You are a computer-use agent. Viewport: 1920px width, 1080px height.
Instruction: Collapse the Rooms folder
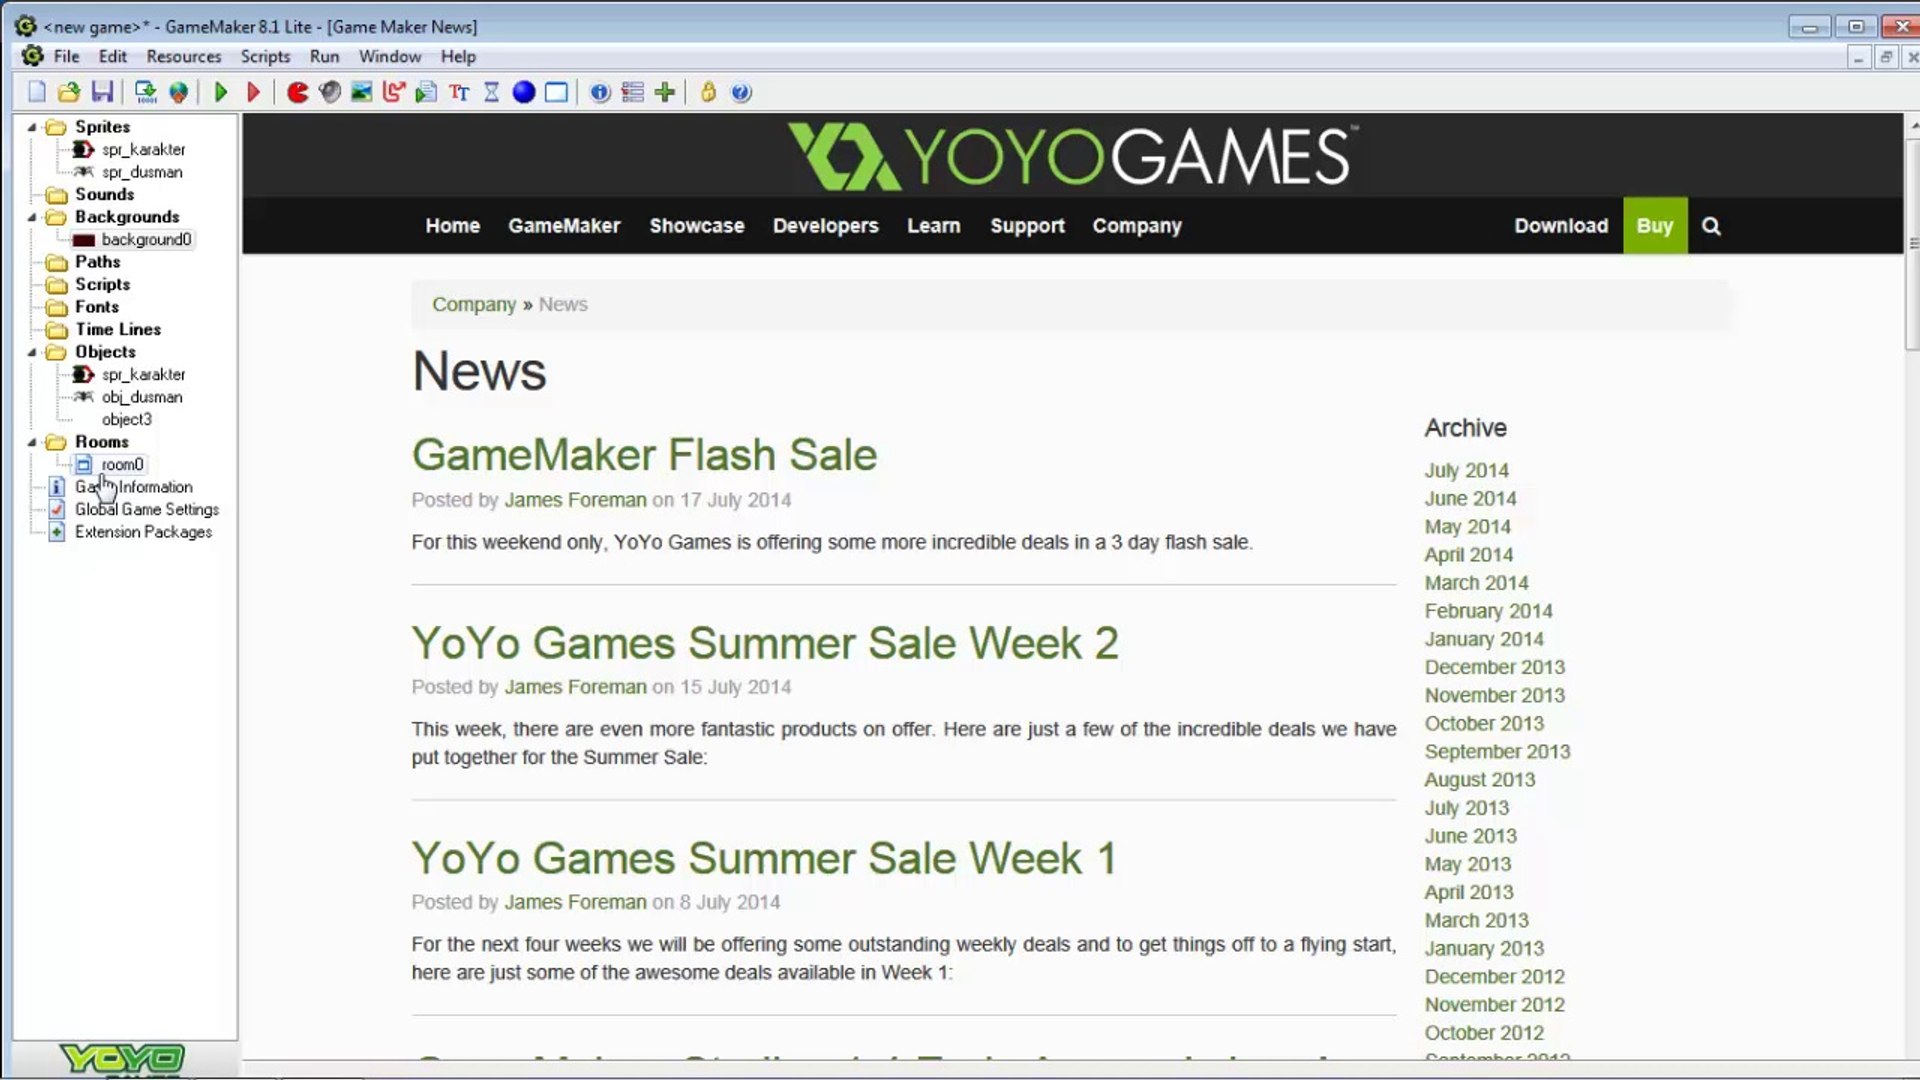(x=32, y=442)
